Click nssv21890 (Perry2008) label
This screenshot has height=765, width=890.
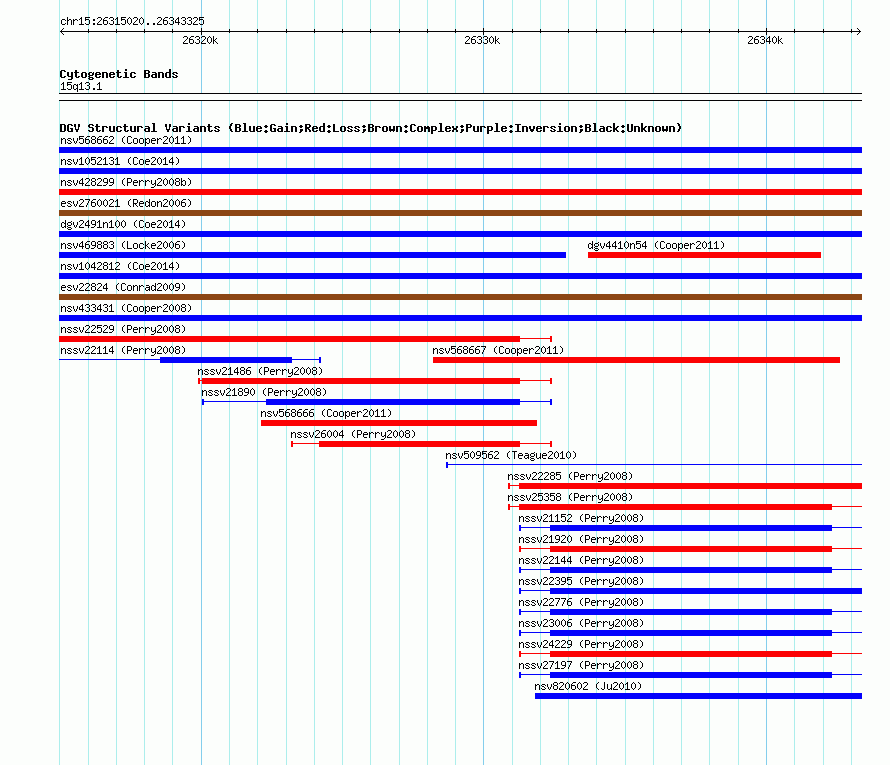pos(264,392)
